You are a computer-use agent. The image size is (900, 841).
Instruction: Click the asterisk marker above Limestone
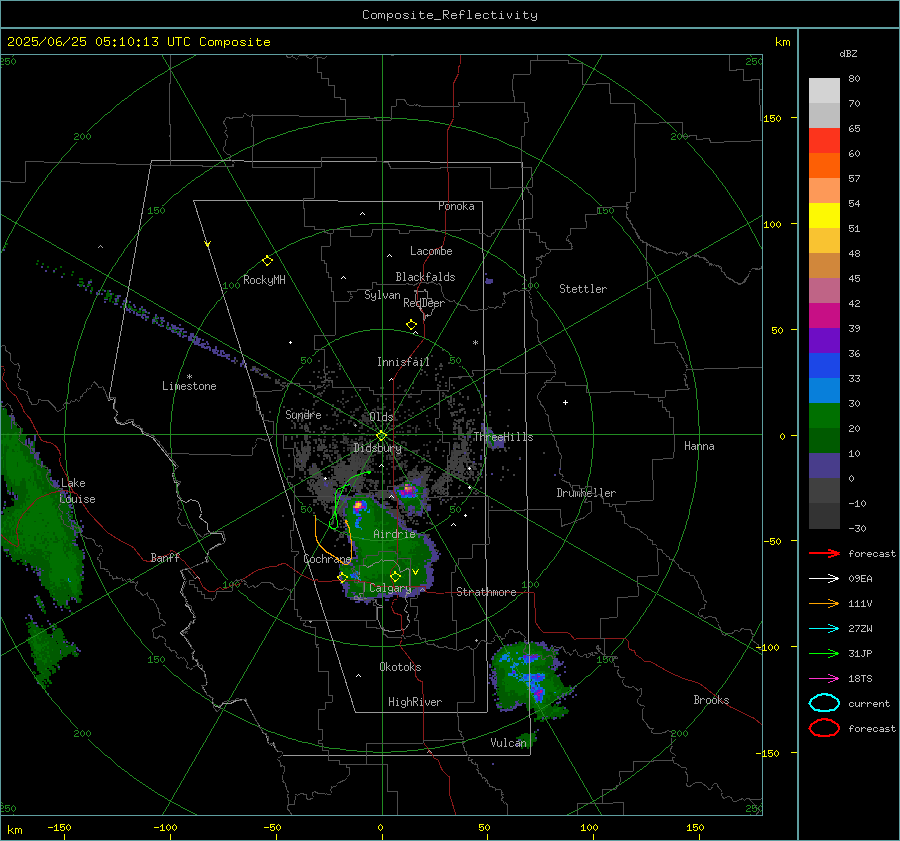click(189, 377)
